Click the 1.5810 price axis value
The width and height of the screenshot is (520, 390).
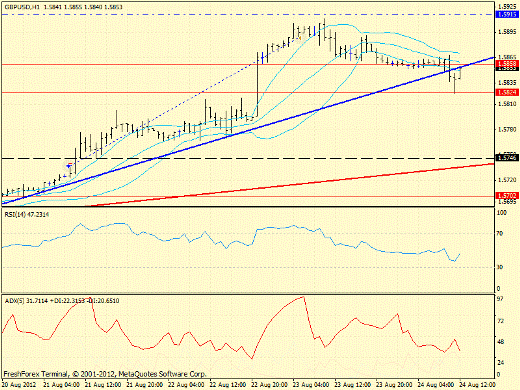pos(507,104)
